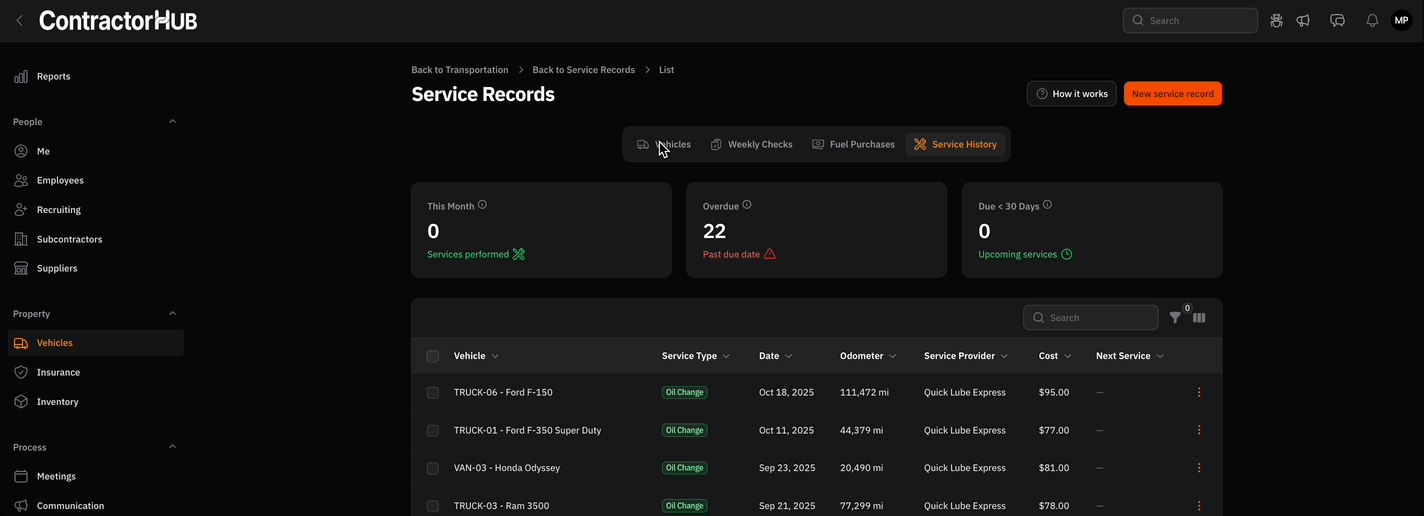Viewport: 1424px width, 516px height.
Task: Open the notifications bell icon
Action: pyautogui.click(x=1372, y=20)
